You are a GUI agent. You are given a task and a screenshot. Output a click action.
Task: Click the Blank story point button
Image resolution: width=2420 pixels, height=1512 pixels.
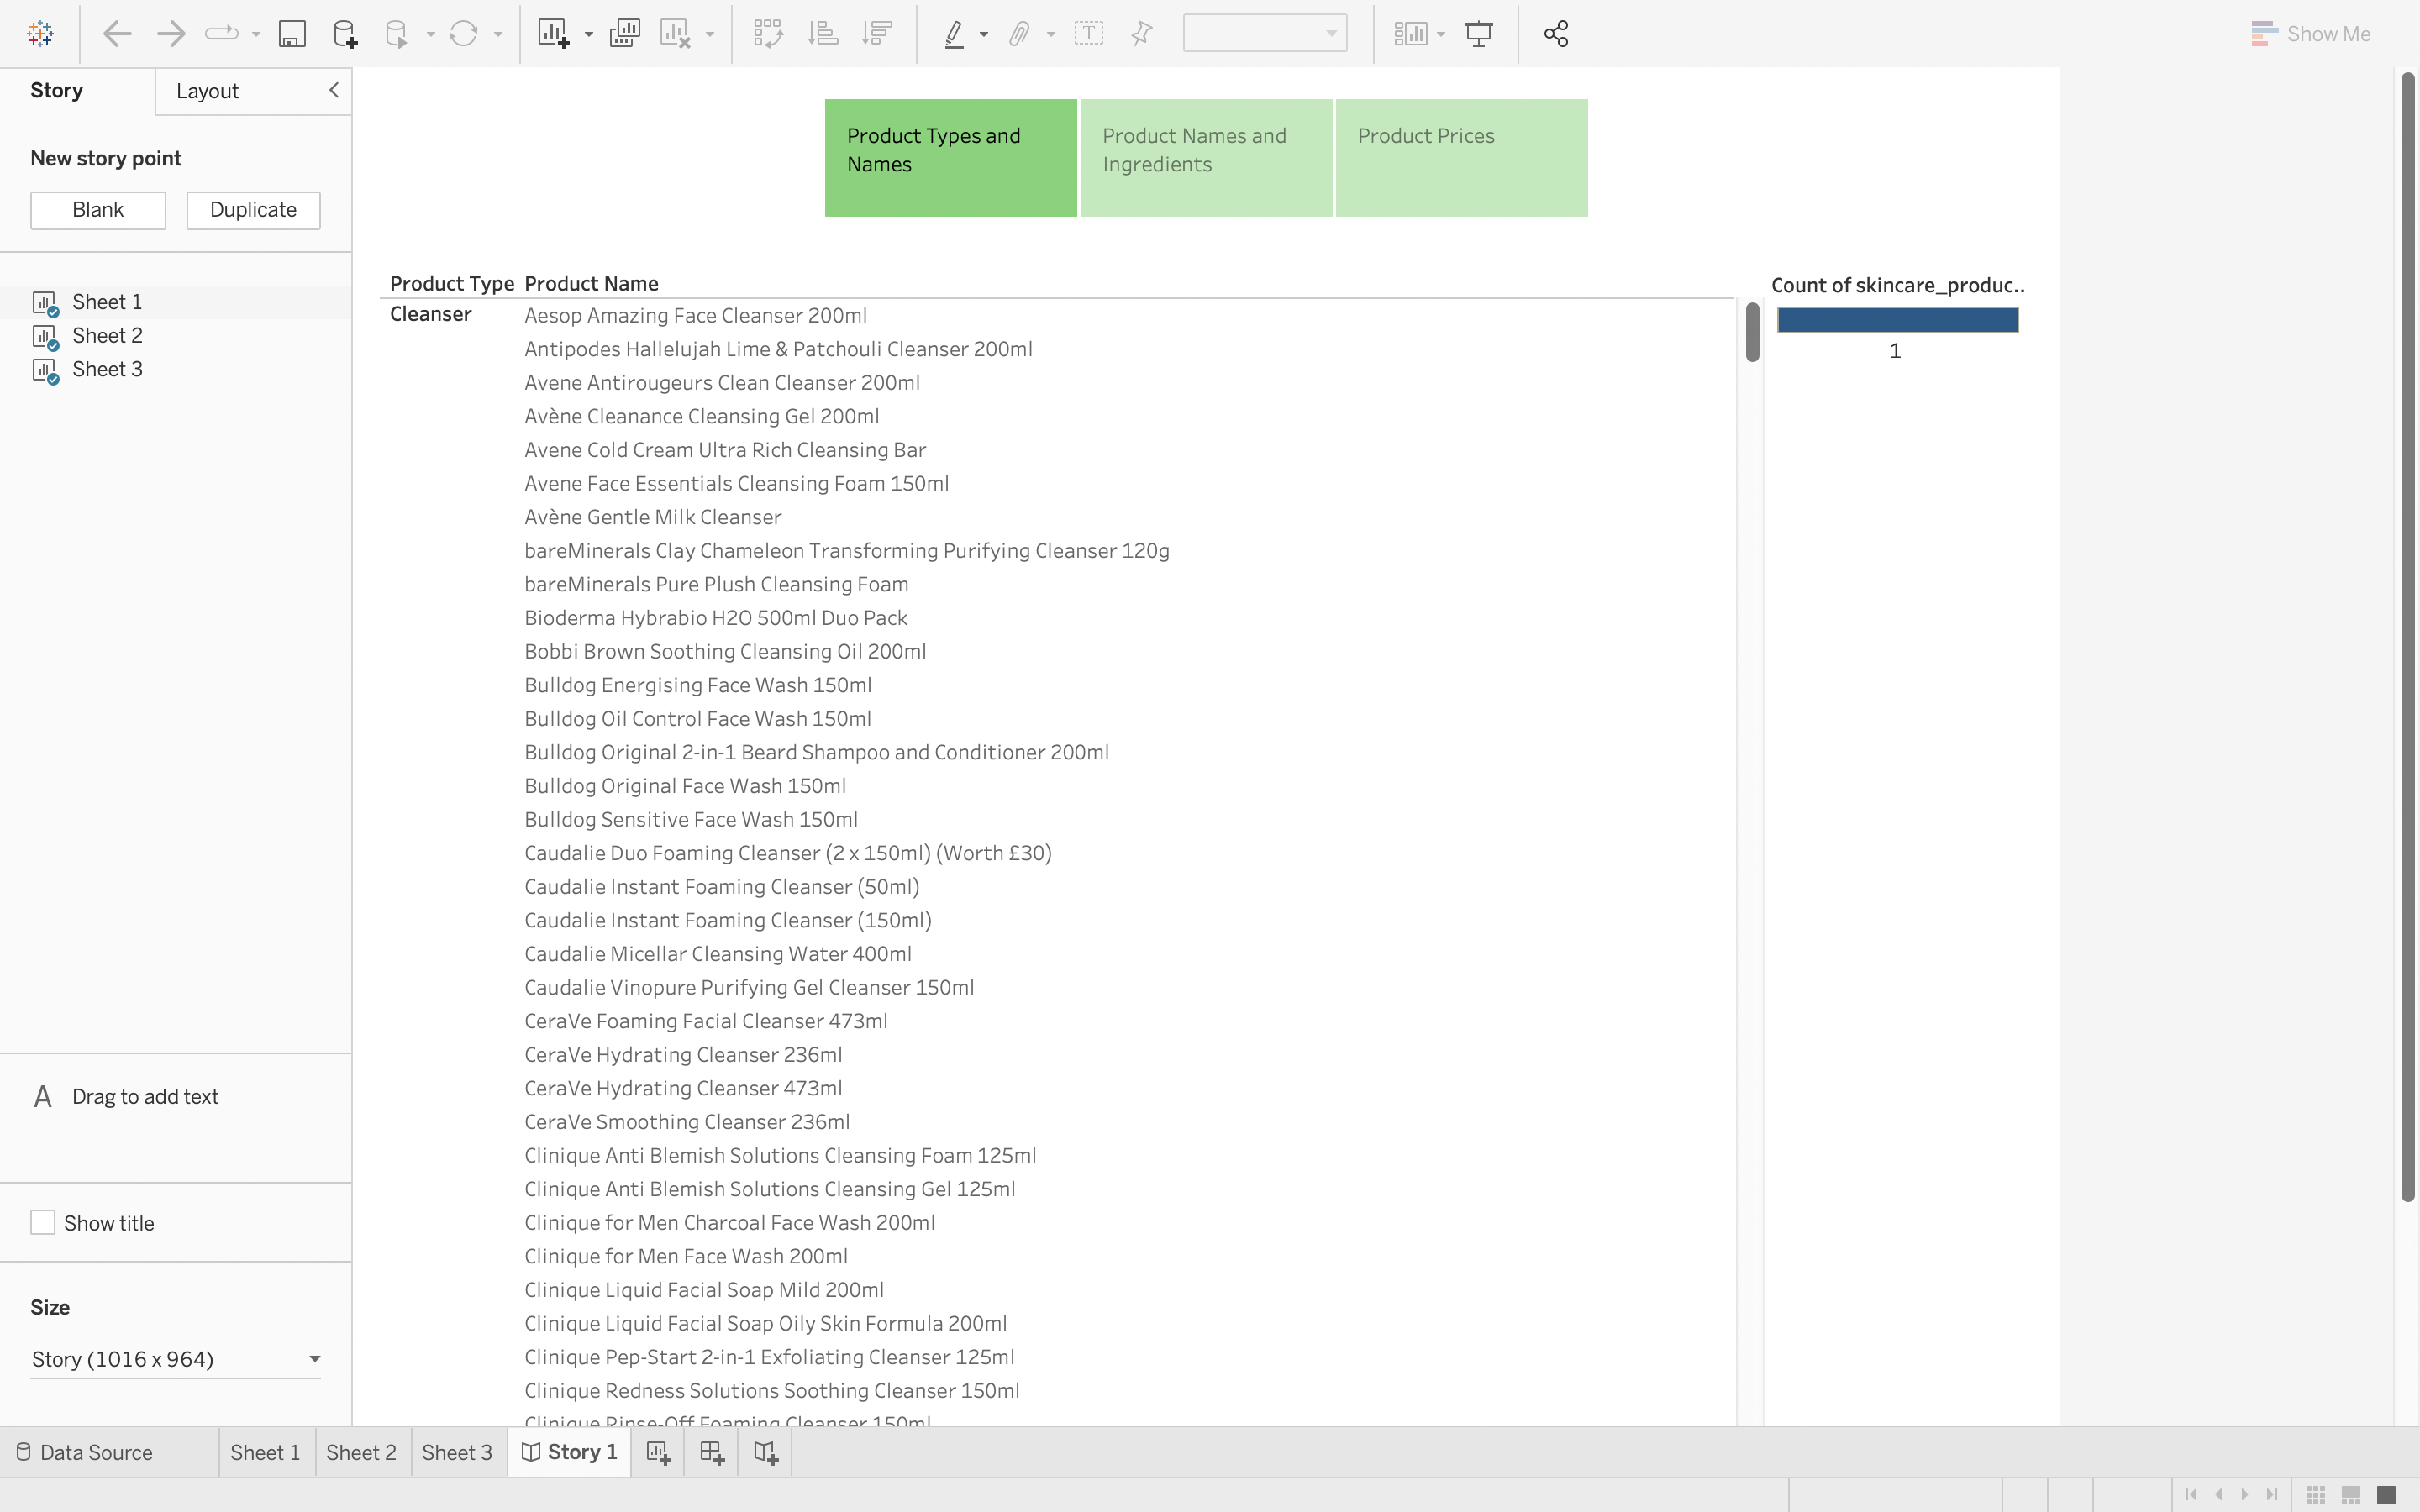pos(98,210)
